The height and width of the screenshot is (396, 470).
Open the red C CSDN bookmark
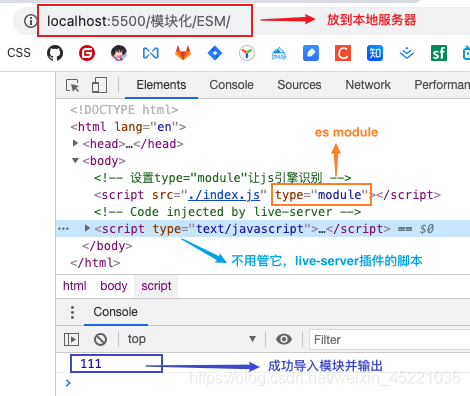[343, 53]
